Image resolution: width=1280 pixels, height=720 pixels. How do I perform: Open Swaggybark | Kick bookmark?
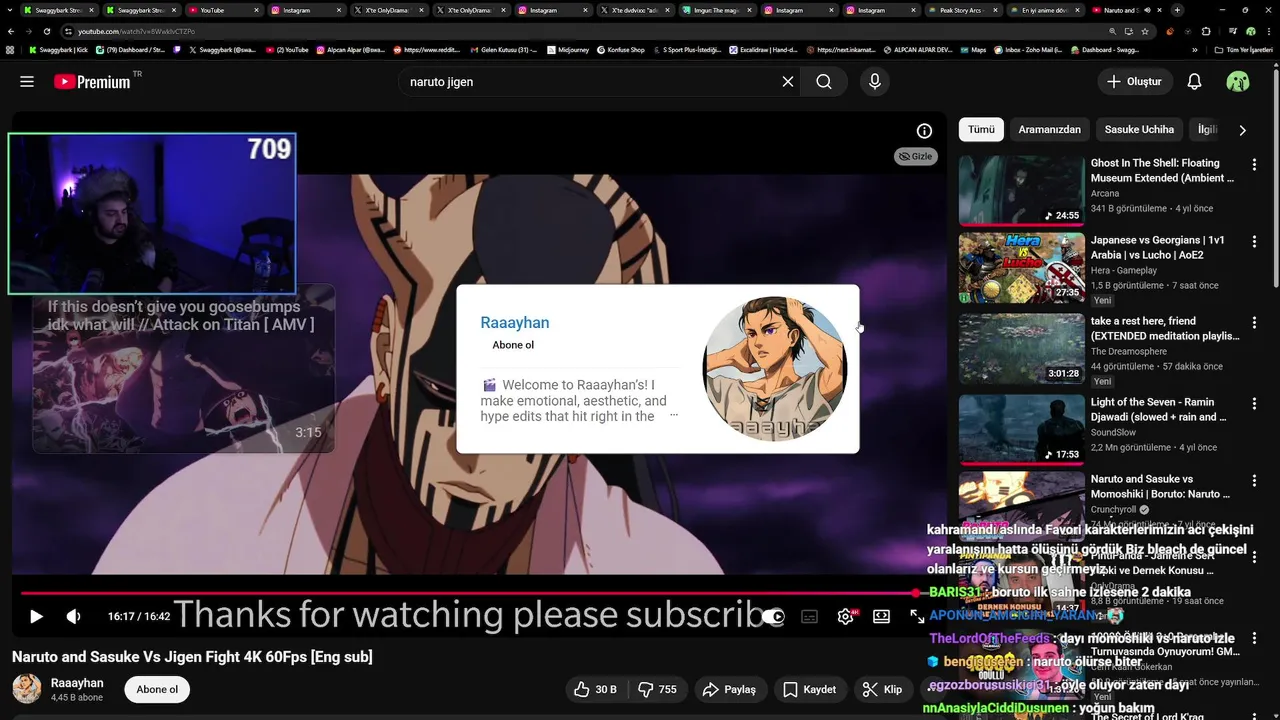tap(58, 49)
